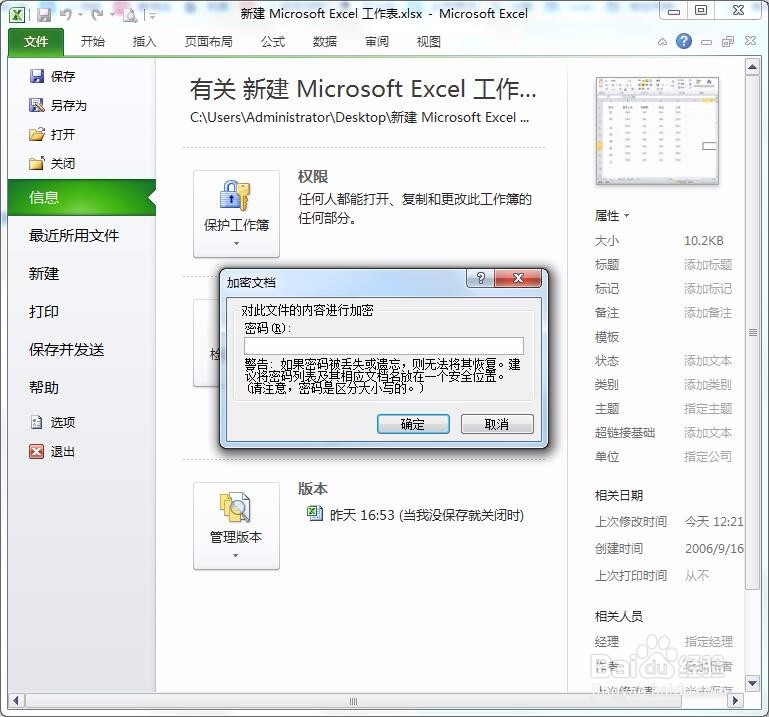The image size is (769, 717).
Task: Open the 页面布局 ribbon tab
Action: [208, 42]
